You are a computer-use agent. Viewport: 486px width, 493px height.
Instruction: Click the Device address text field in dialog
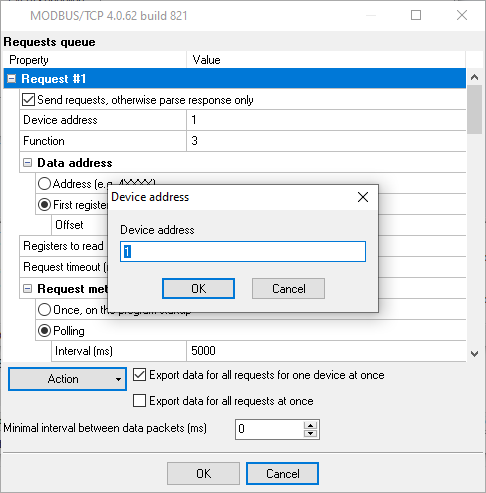click(243, 252)
